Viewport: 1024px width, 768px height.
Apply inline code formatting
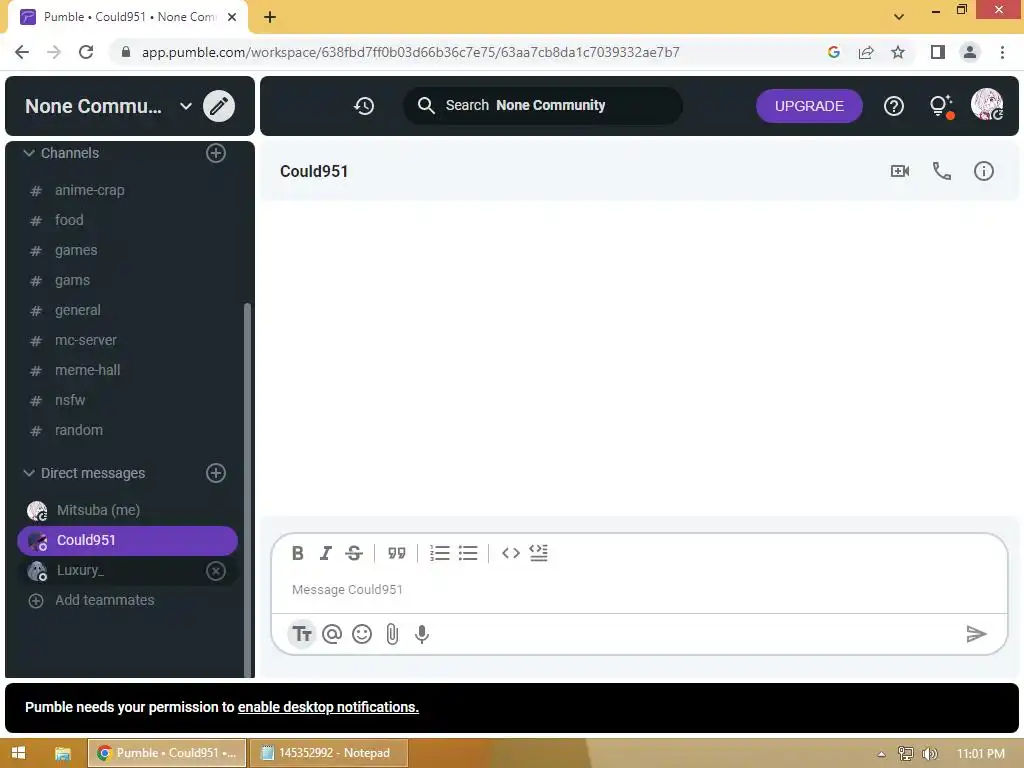tap(511, 553)
